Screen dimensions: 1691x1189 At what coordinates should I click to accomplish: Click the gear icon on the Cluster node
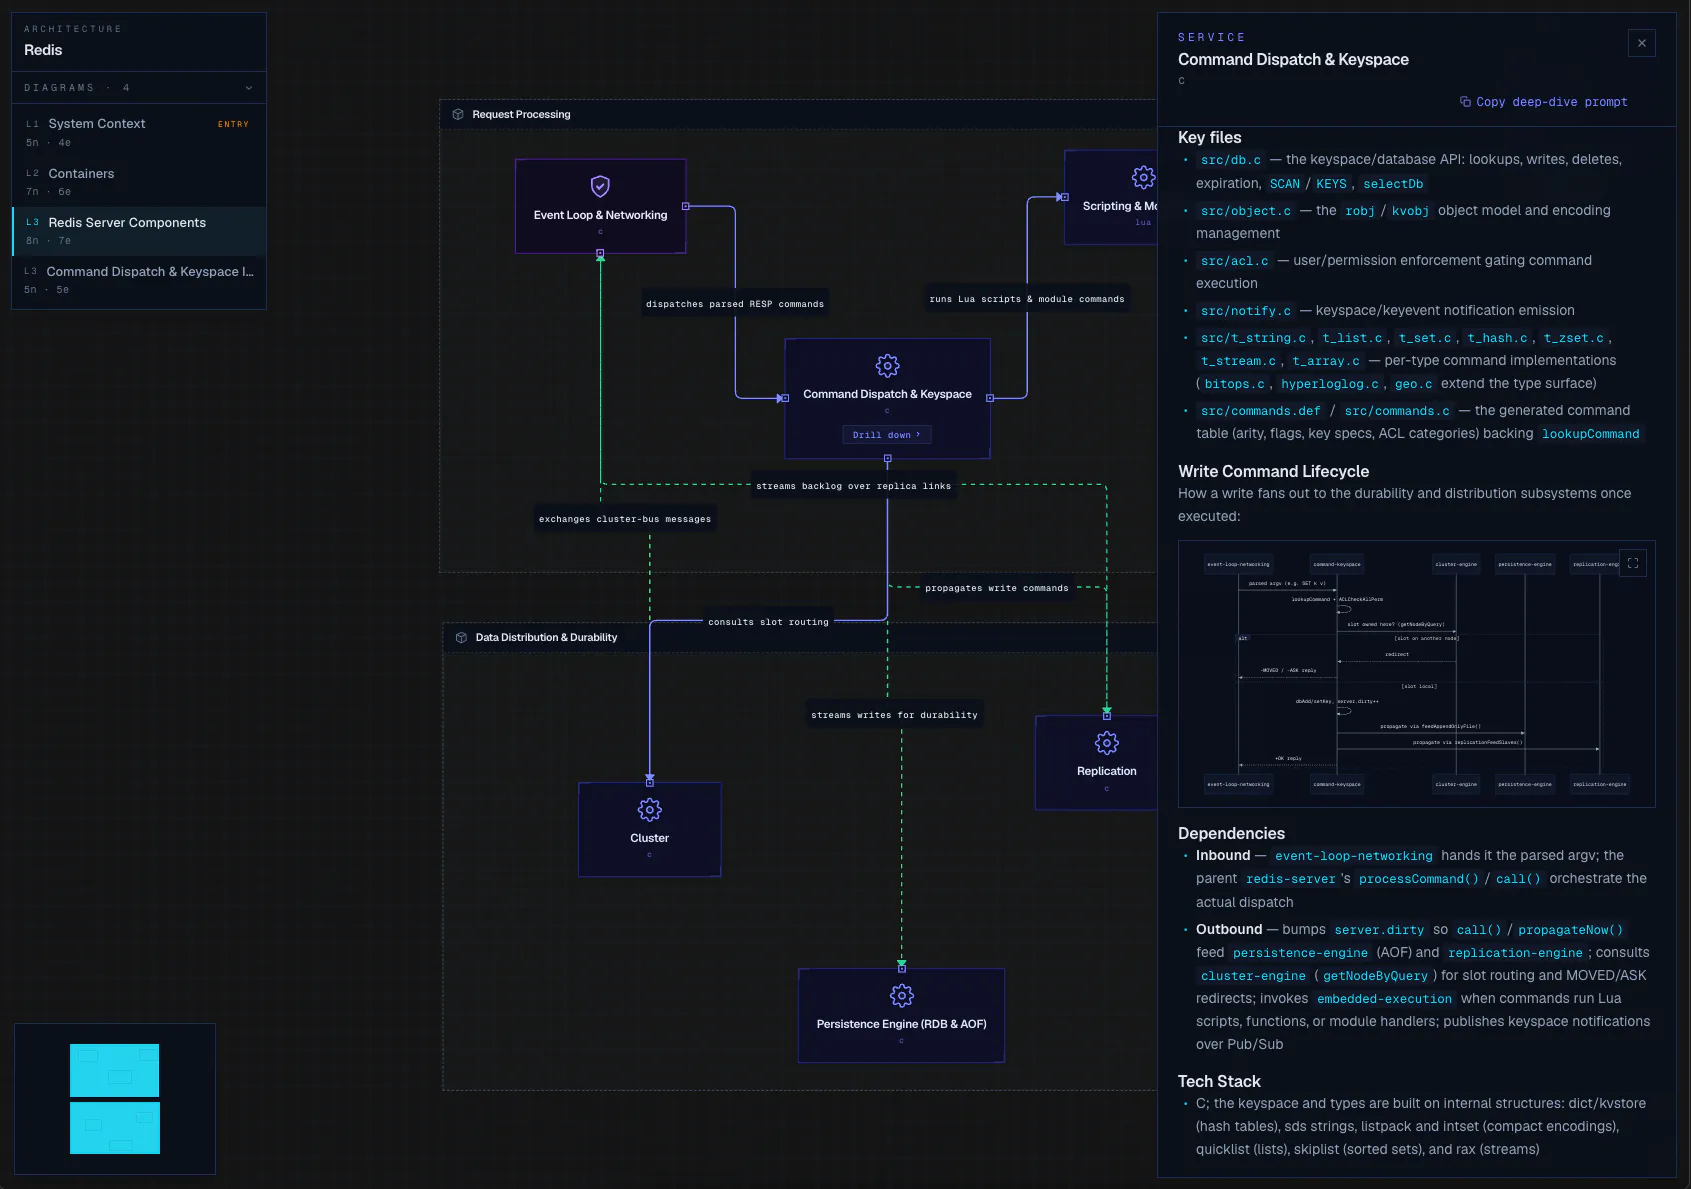650,810
